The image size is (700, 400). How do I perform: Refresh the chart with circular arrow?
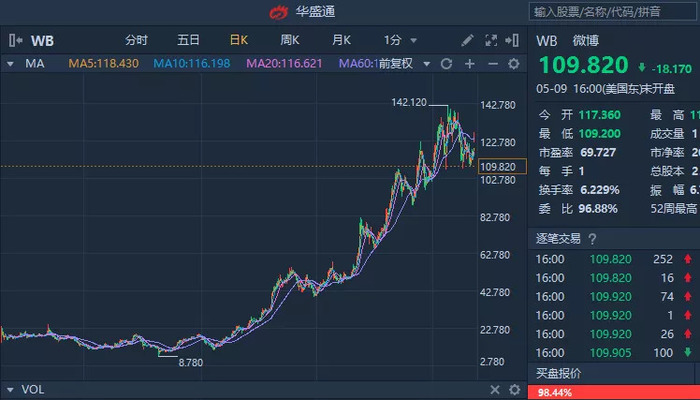446,64
